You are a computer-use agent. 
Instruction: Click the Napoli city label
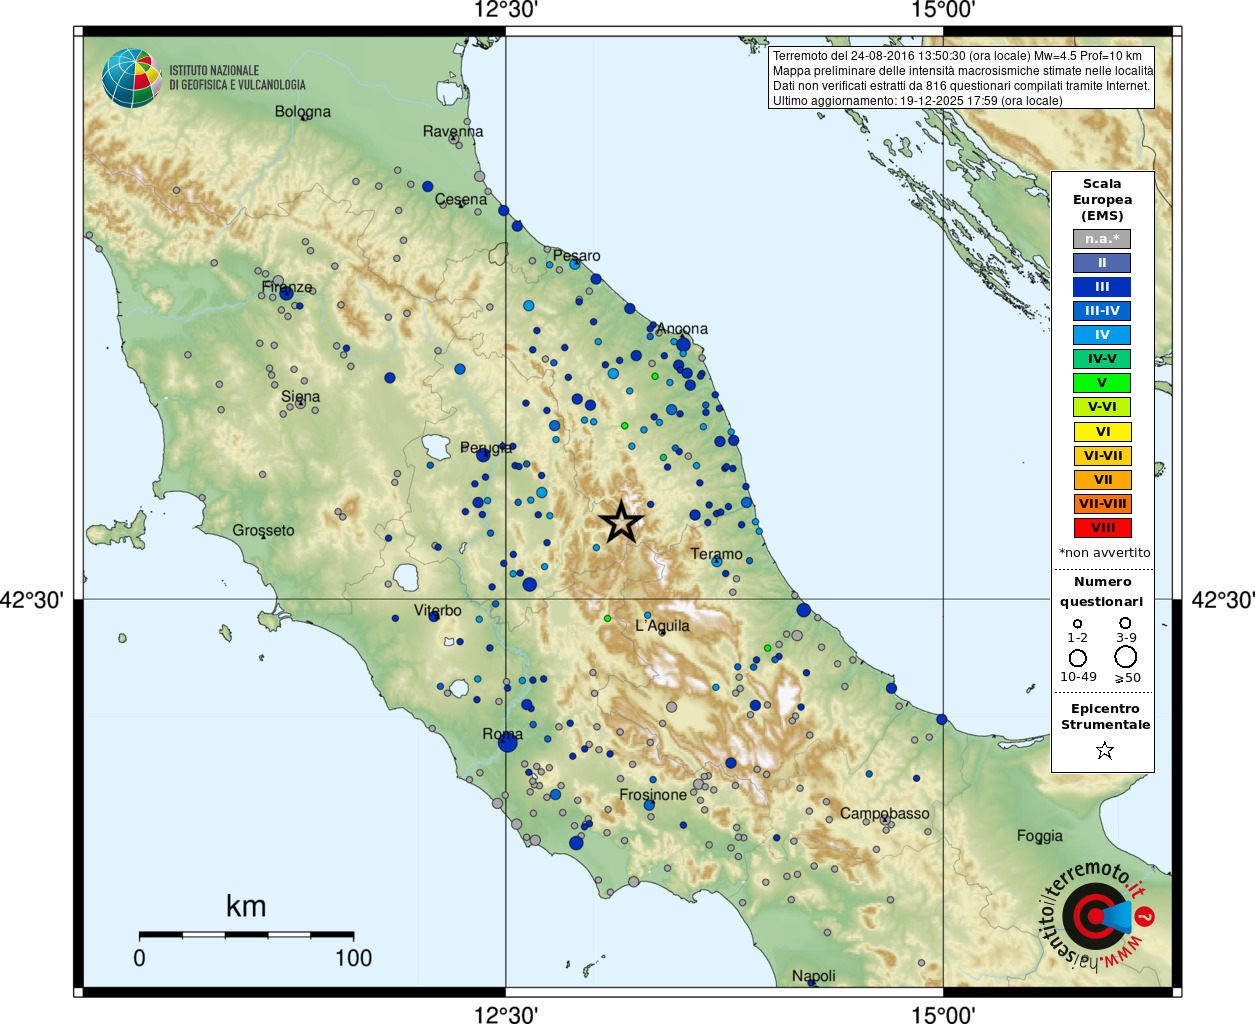point(814,975)
